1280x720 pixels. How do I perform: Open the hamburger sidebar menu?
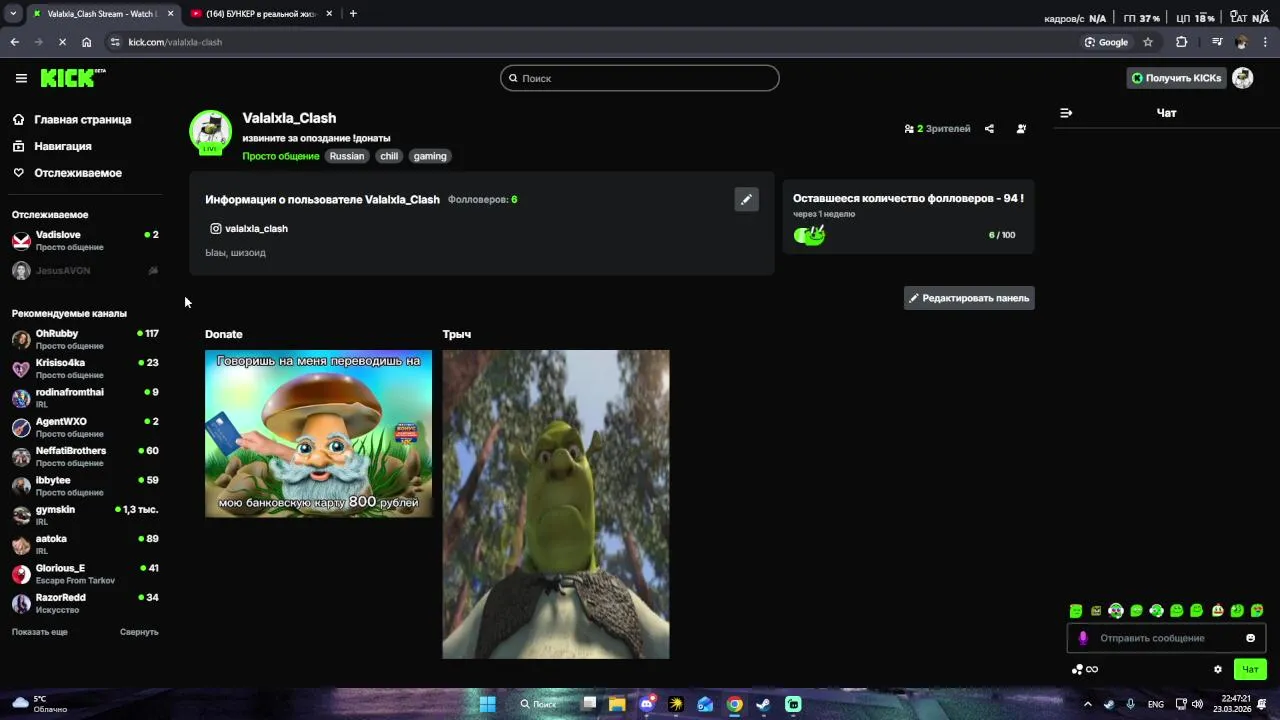click(x=21, y=78)
